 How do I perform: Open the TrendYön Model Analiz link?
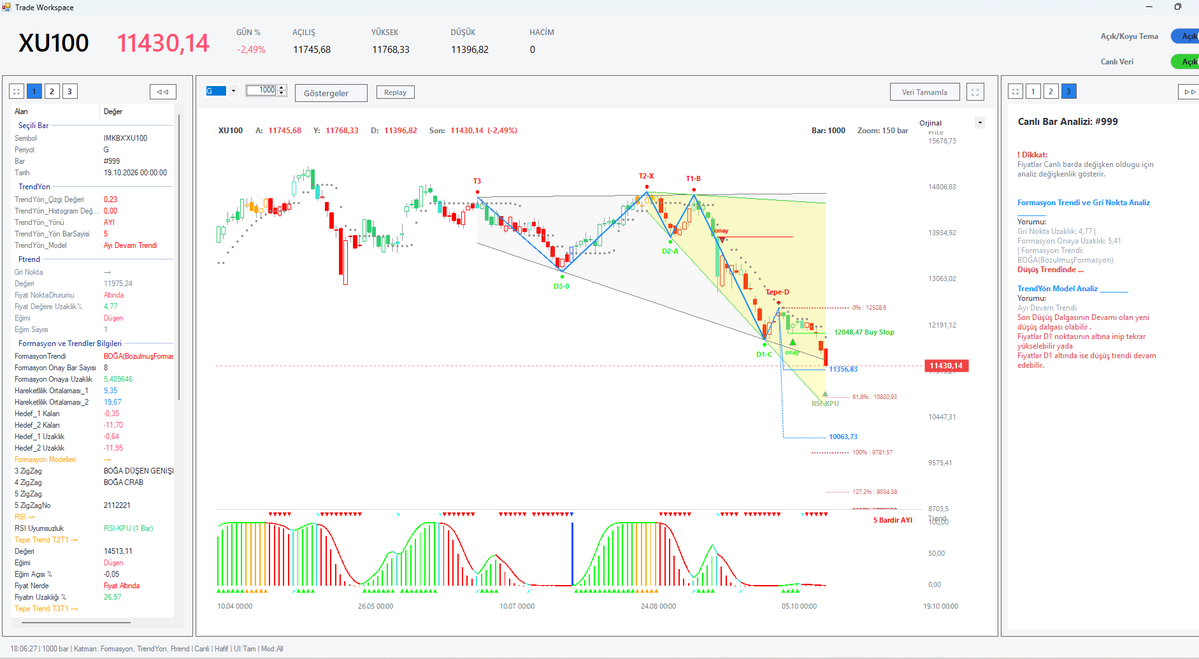coord(1072,289)
